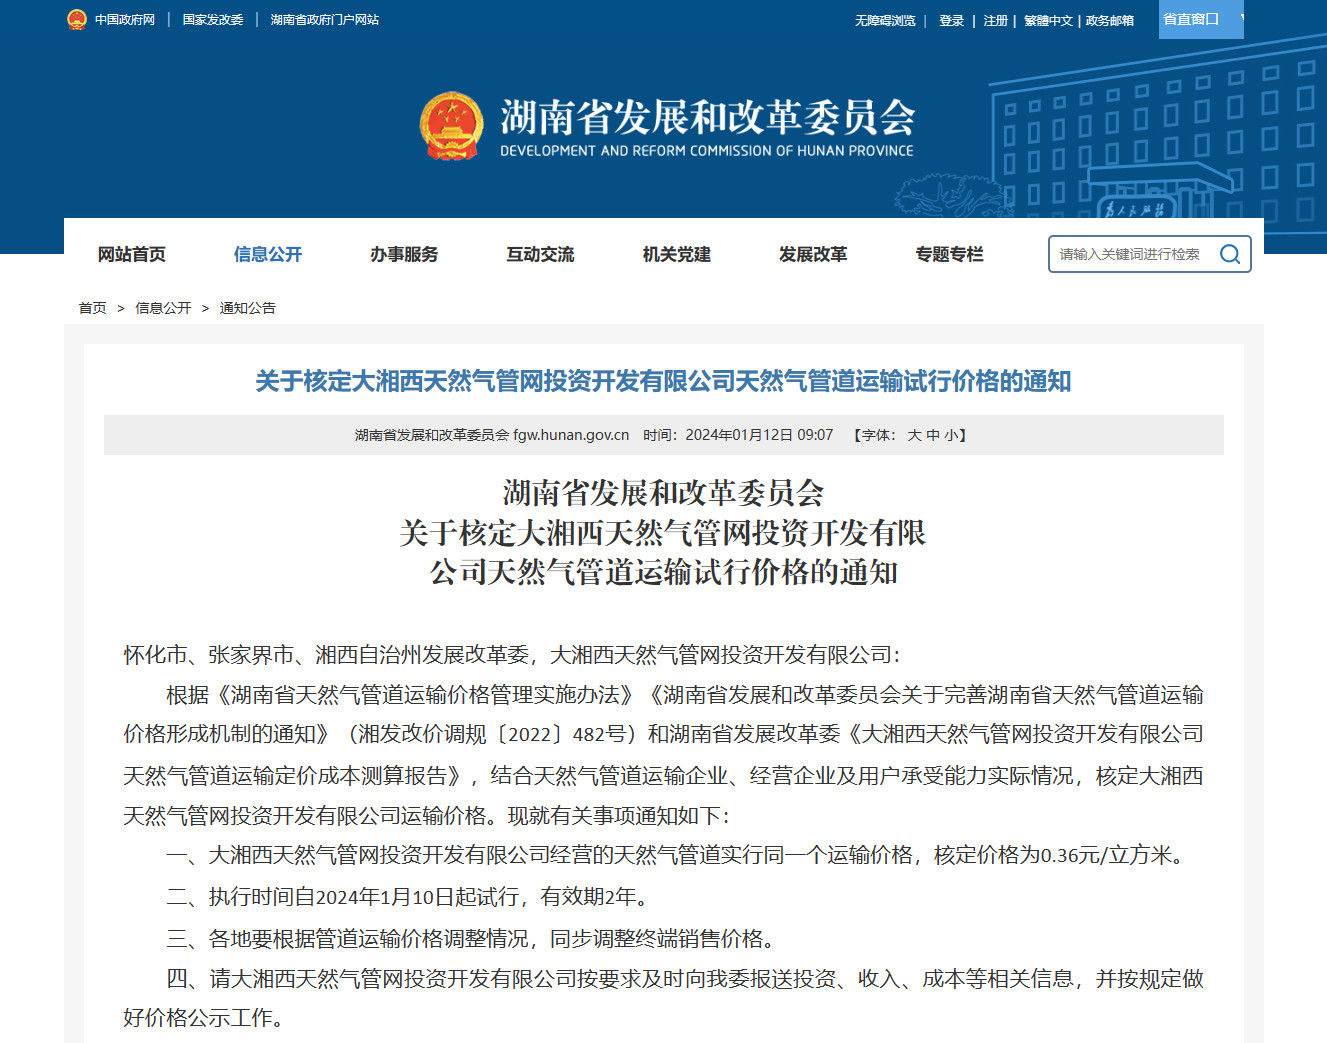
Task: Click the small emblem beside 中国政府网
Action: pos(77,20)
